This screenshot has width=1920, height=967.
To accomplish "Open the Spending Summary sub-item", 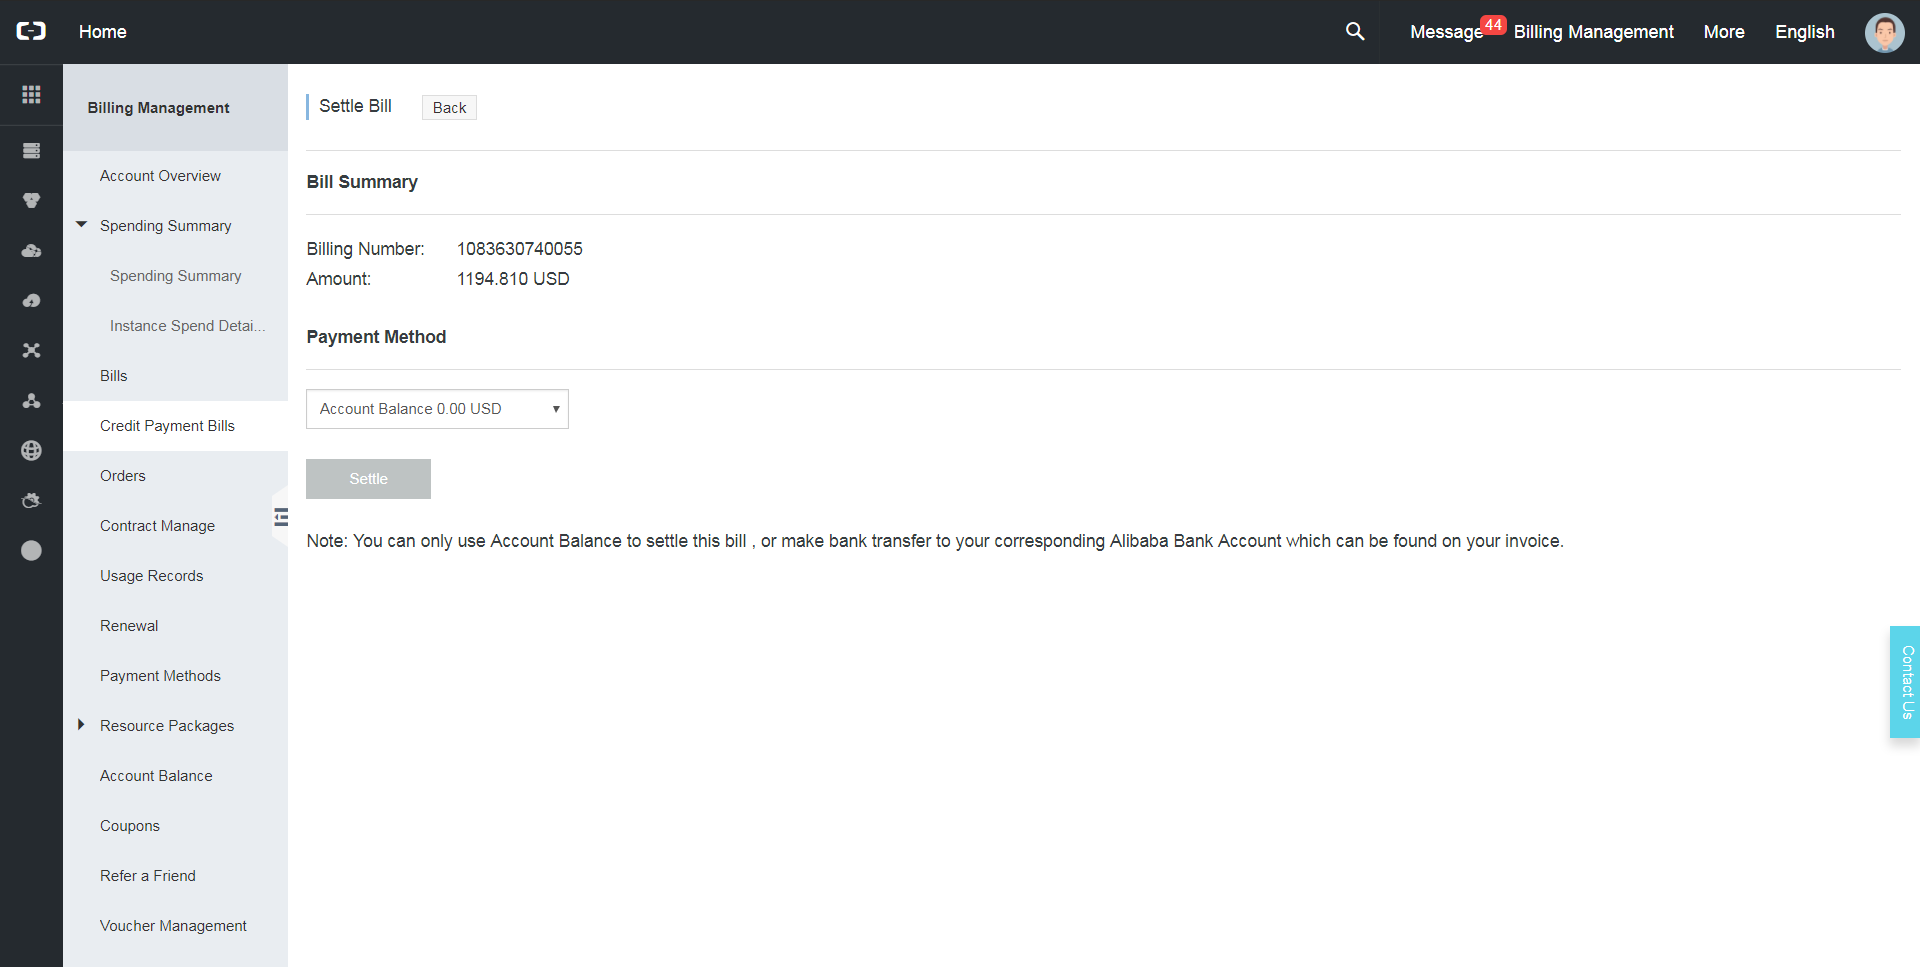I will tap(176, 276).
